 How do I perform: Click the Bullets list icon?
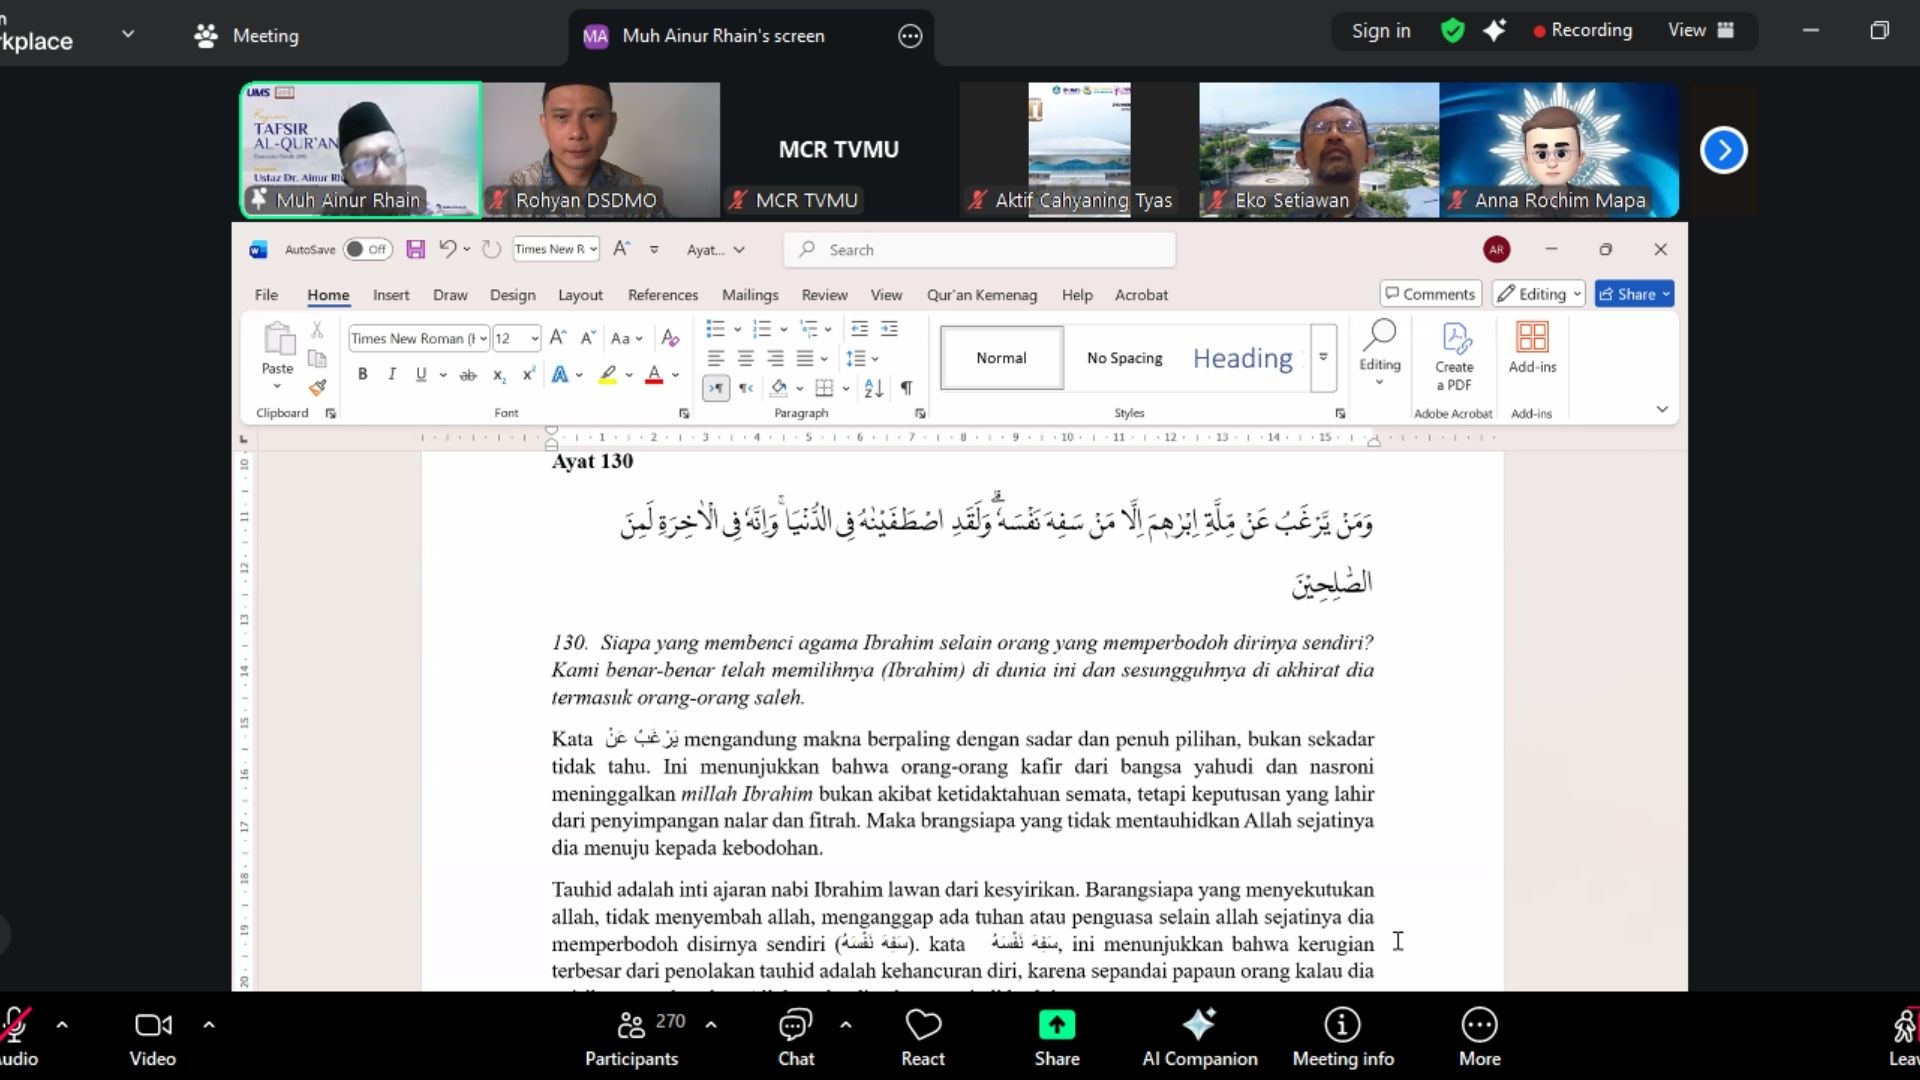(715, 329)
